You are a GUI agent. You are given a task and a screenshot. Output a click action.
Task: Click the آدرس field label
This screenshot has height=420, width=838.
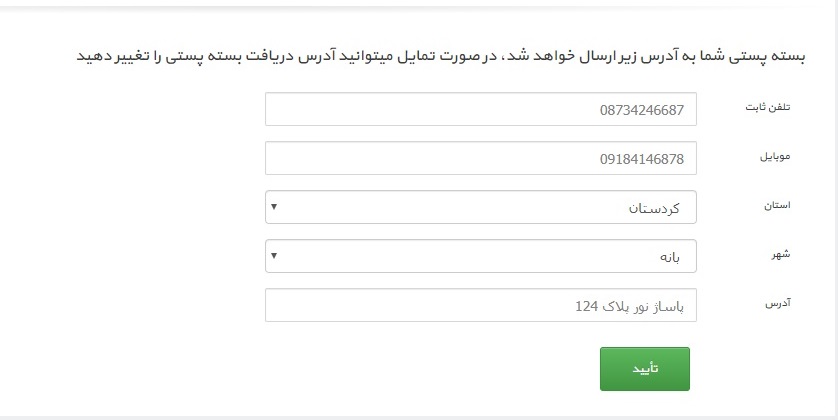click(x=778, y=304)
